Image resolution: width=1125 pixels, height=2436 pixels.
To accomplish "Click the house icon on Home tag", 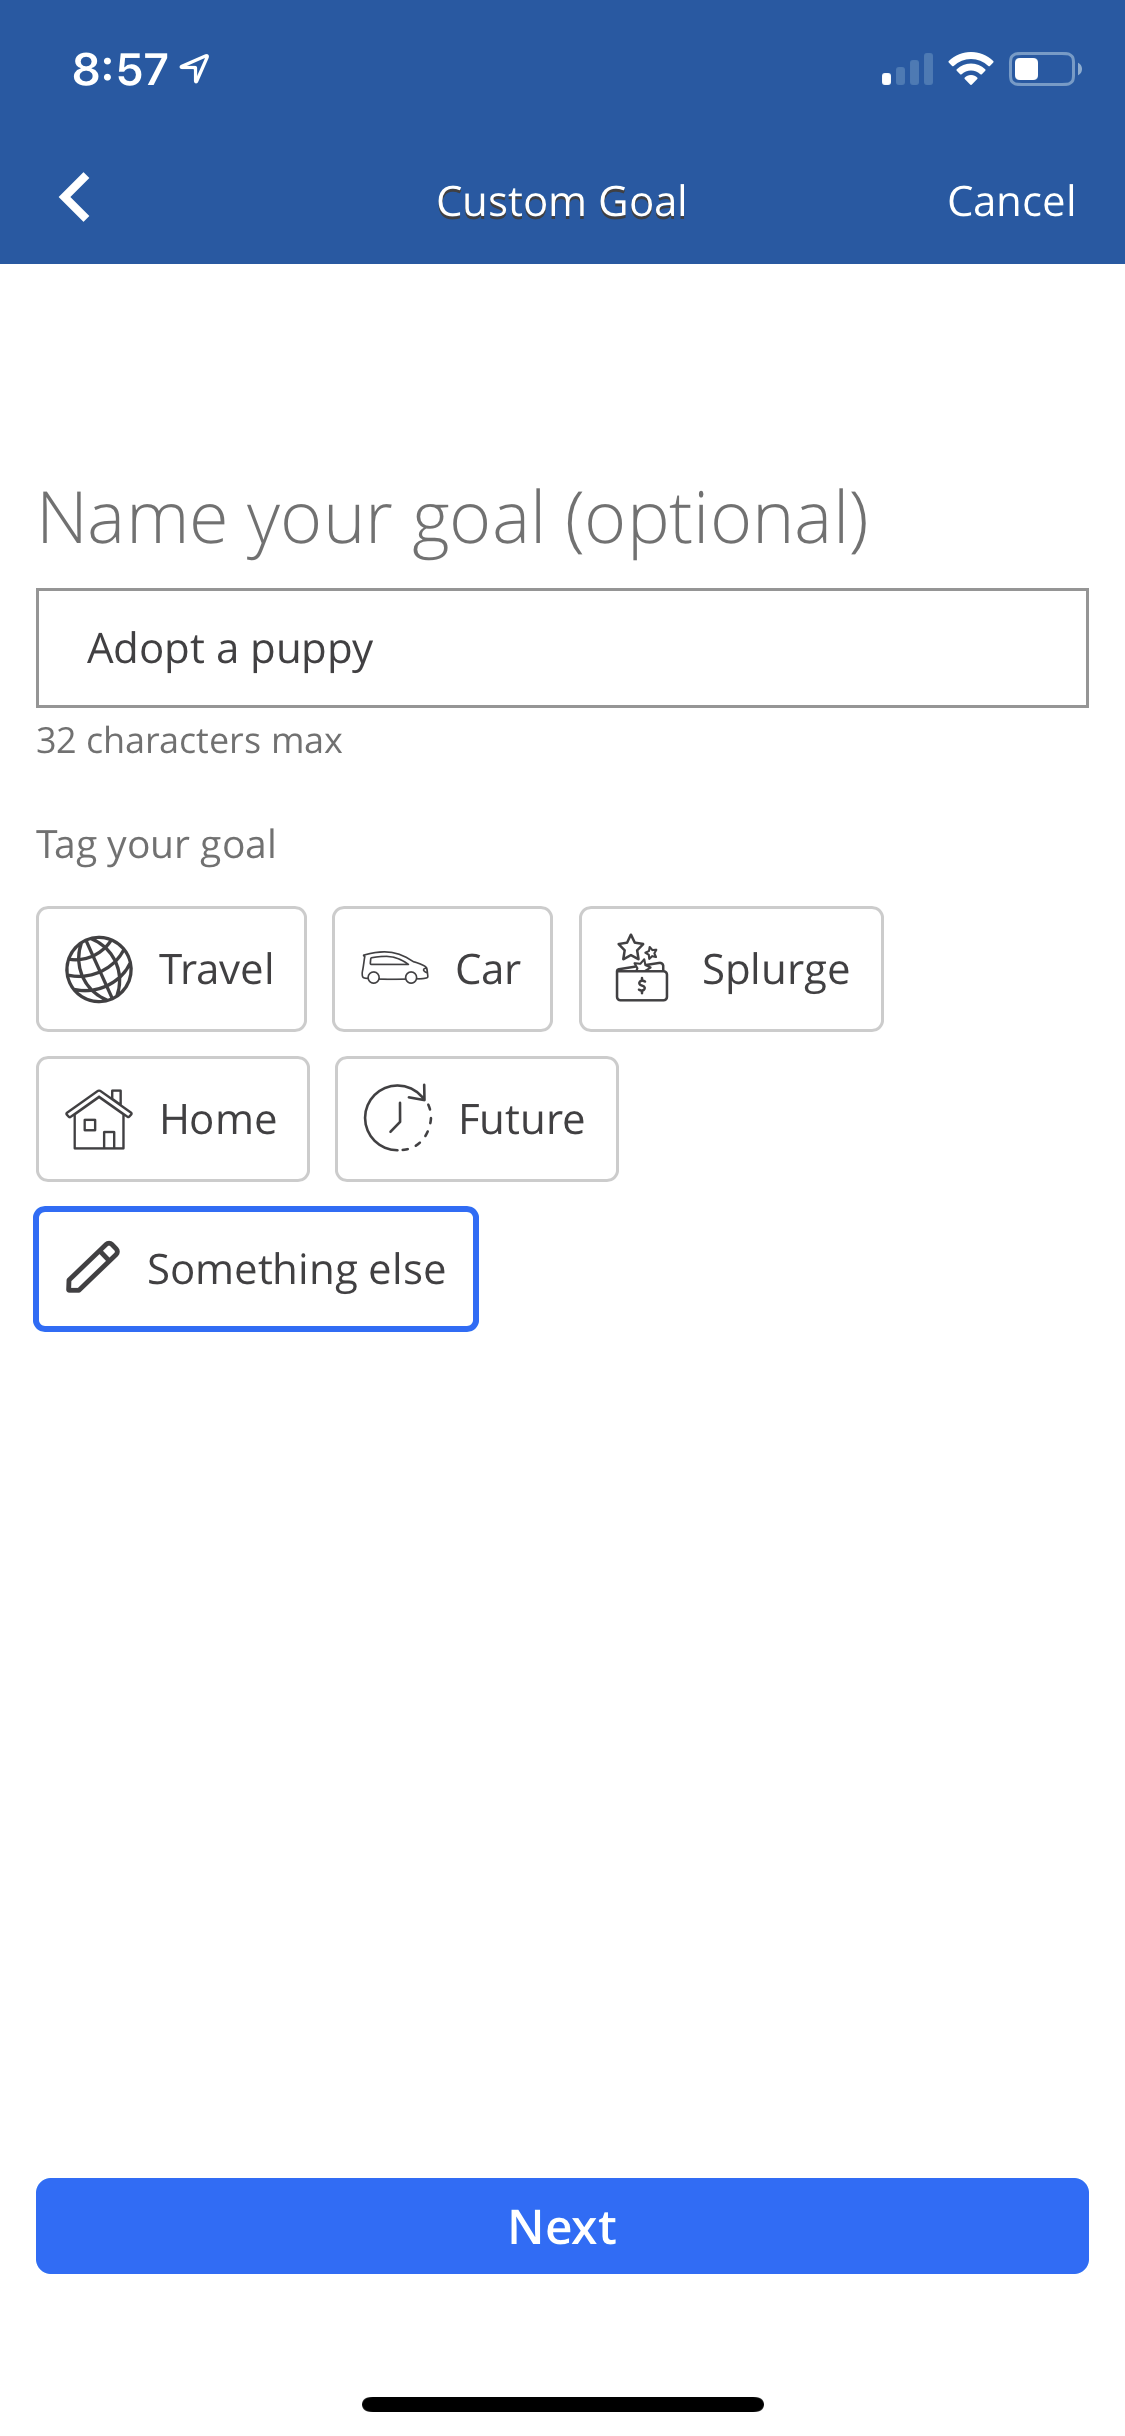I will pyautogui.click(x=98, y=1119).
